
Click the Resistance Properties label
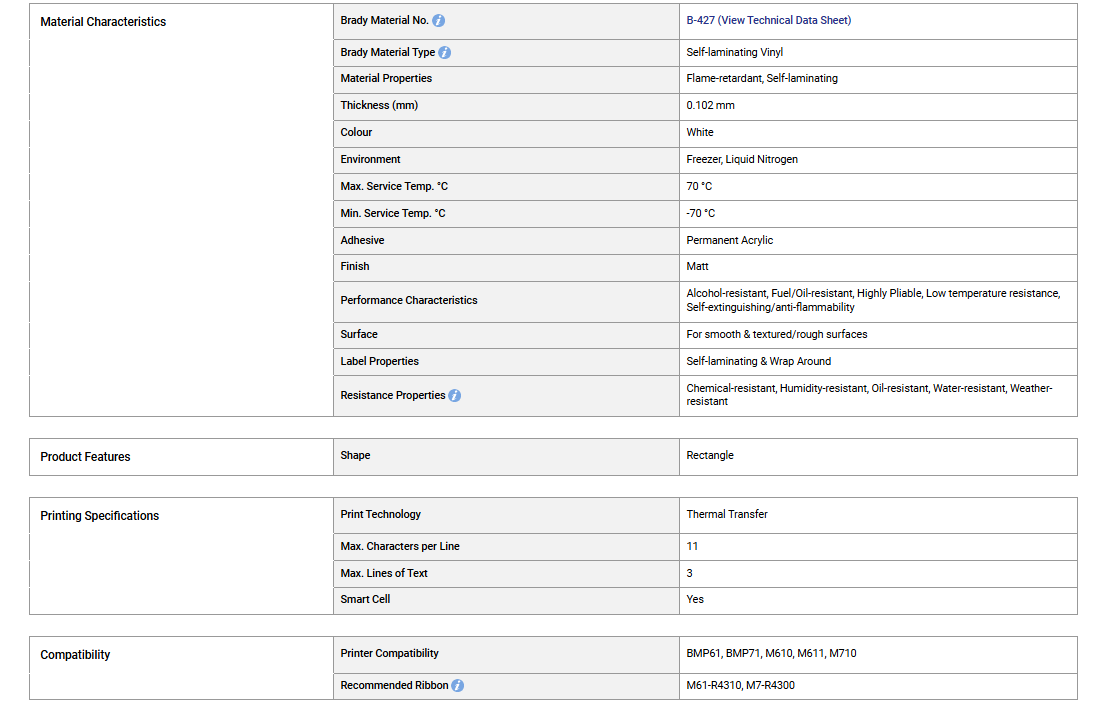393,396
